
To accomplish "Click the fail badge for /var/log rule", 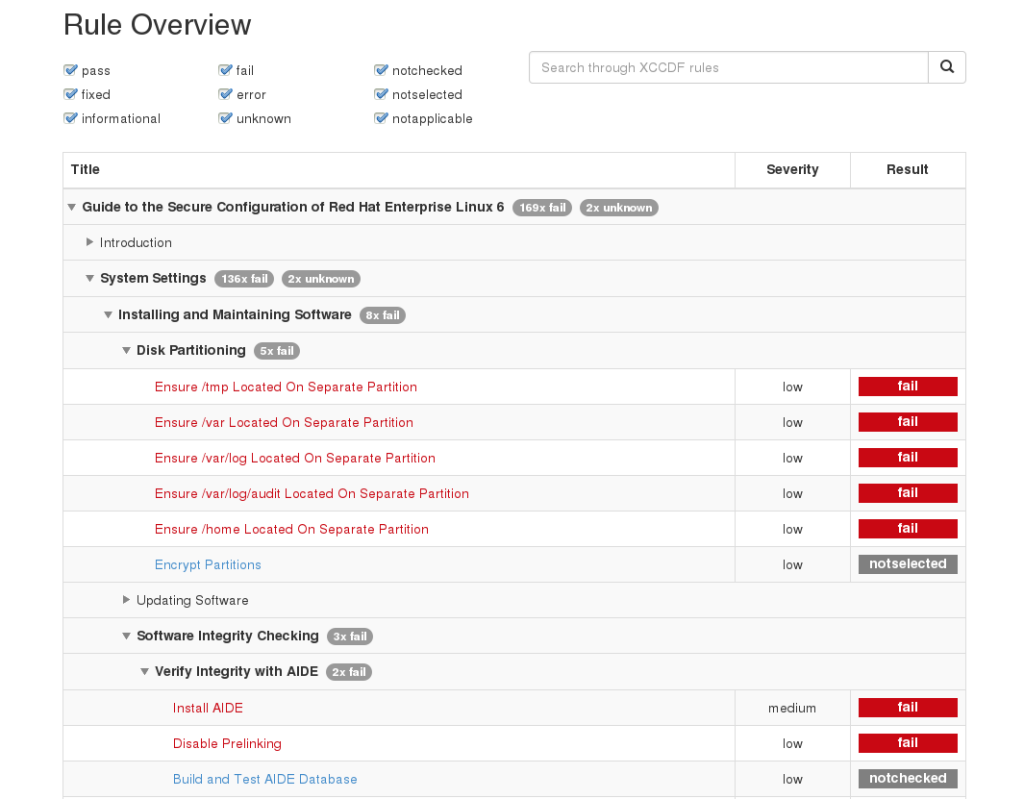I will tap(908, 457).
